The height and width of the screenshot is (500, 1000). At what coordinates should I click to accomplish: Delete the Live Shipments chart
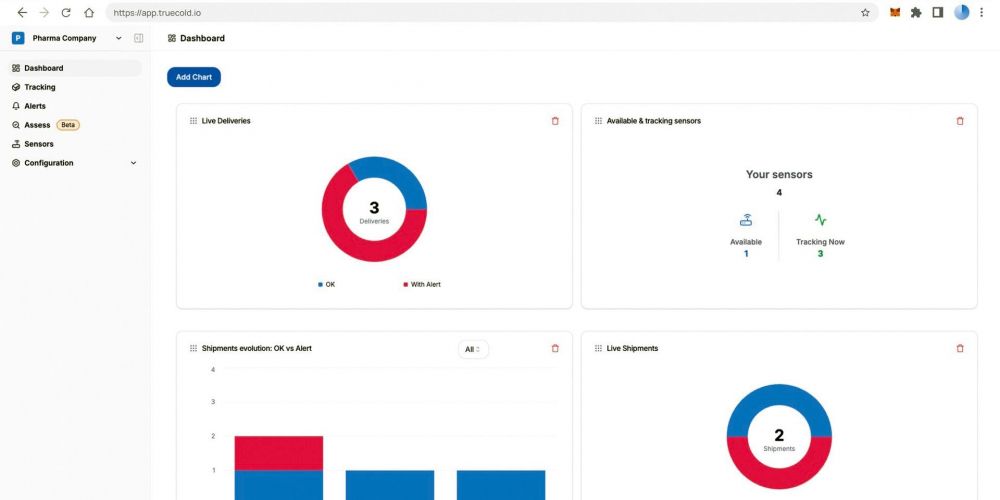(960, 348)
